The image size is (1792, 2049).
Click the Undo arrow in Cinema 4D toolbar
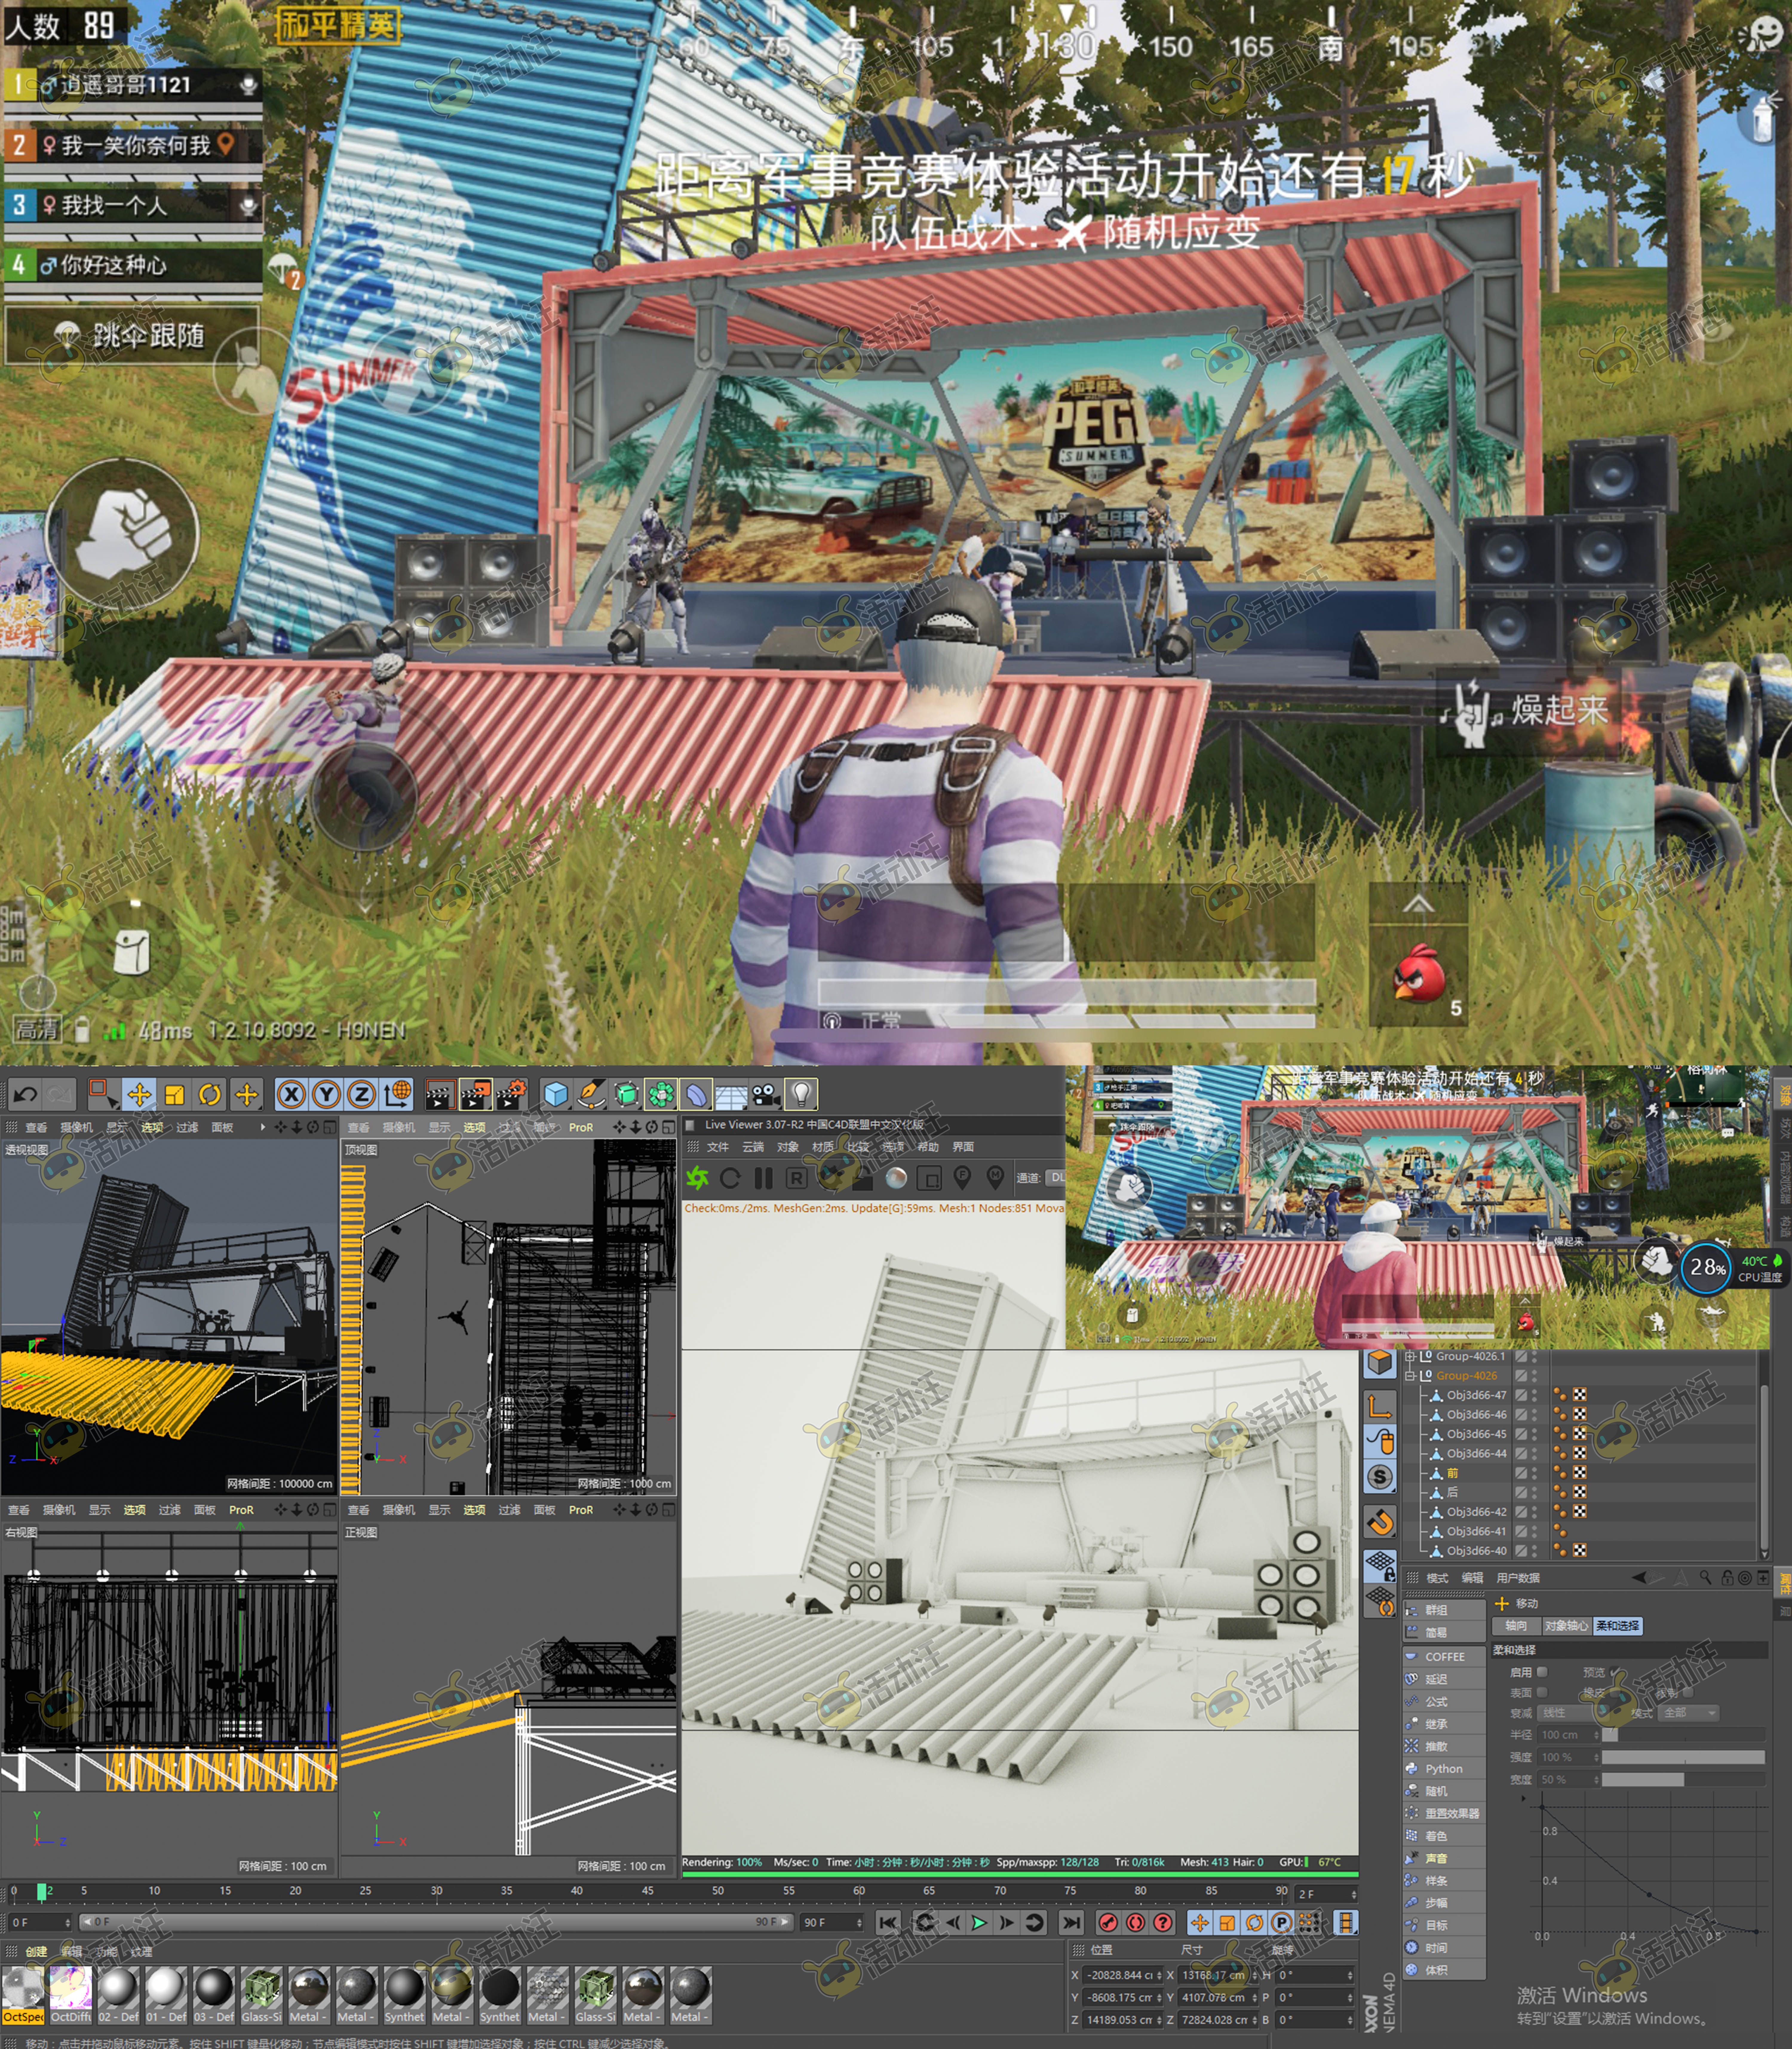25,1094
